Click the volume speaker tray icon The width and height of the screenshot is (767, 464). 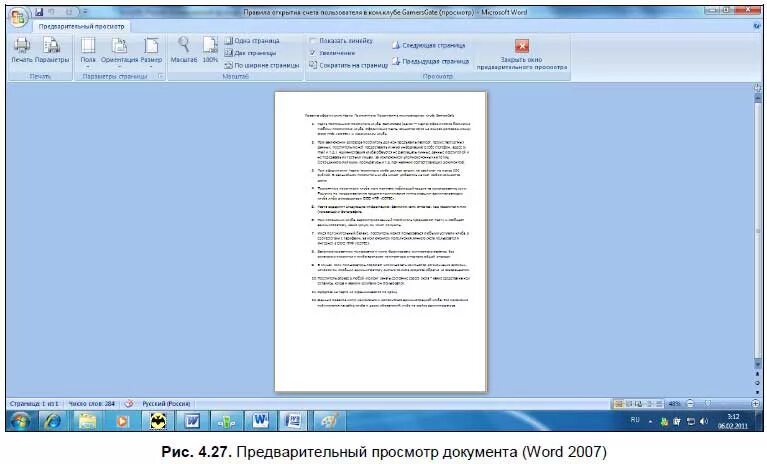click(703, 421)
